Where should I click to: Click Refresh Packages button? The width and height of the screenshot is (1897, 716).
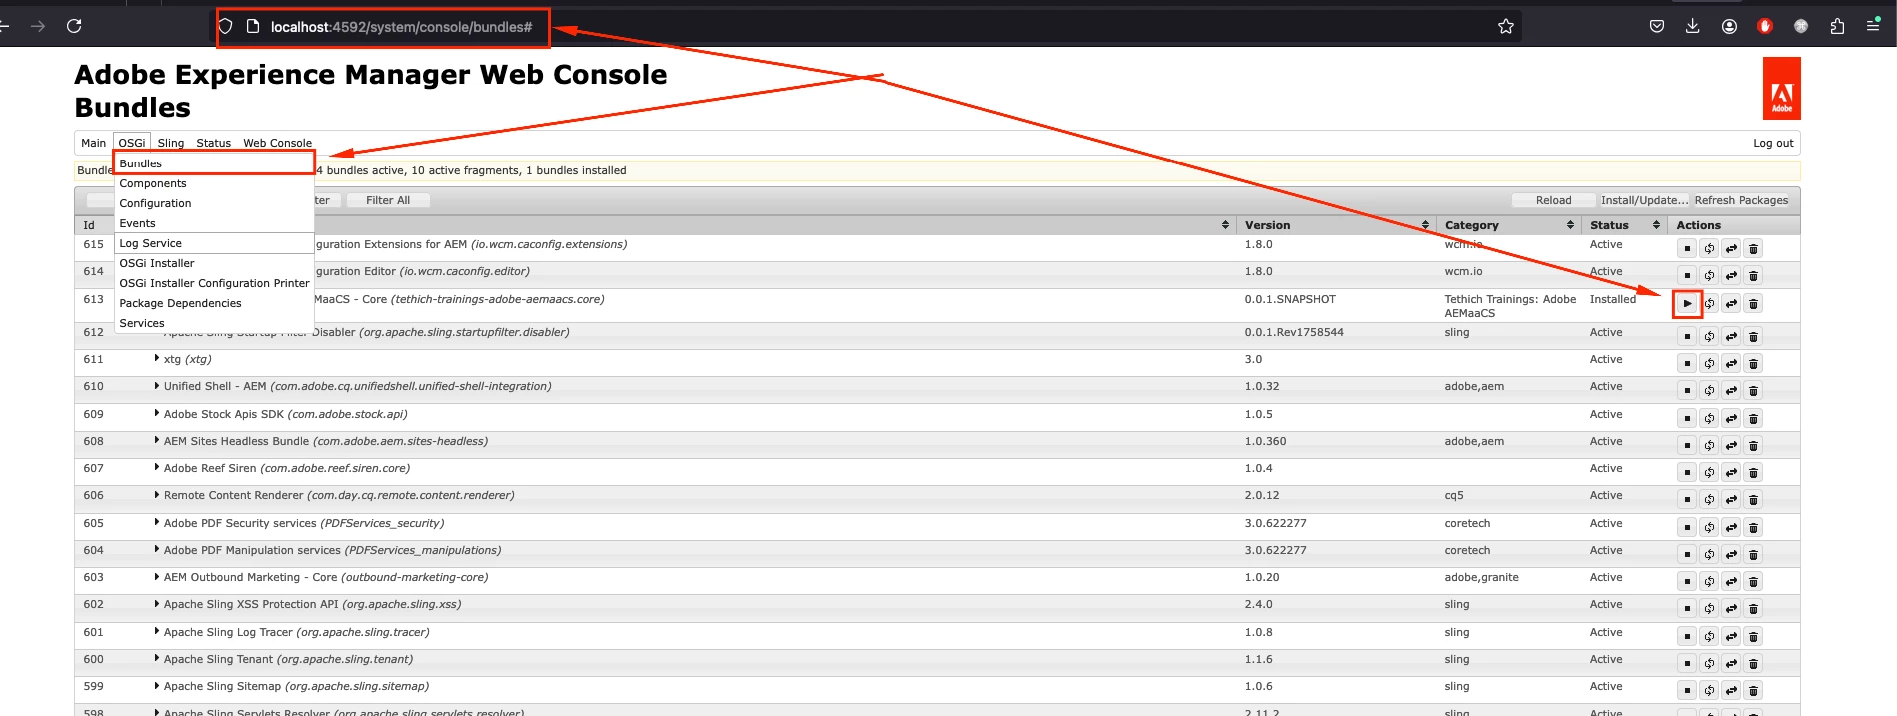point(1741,200)
